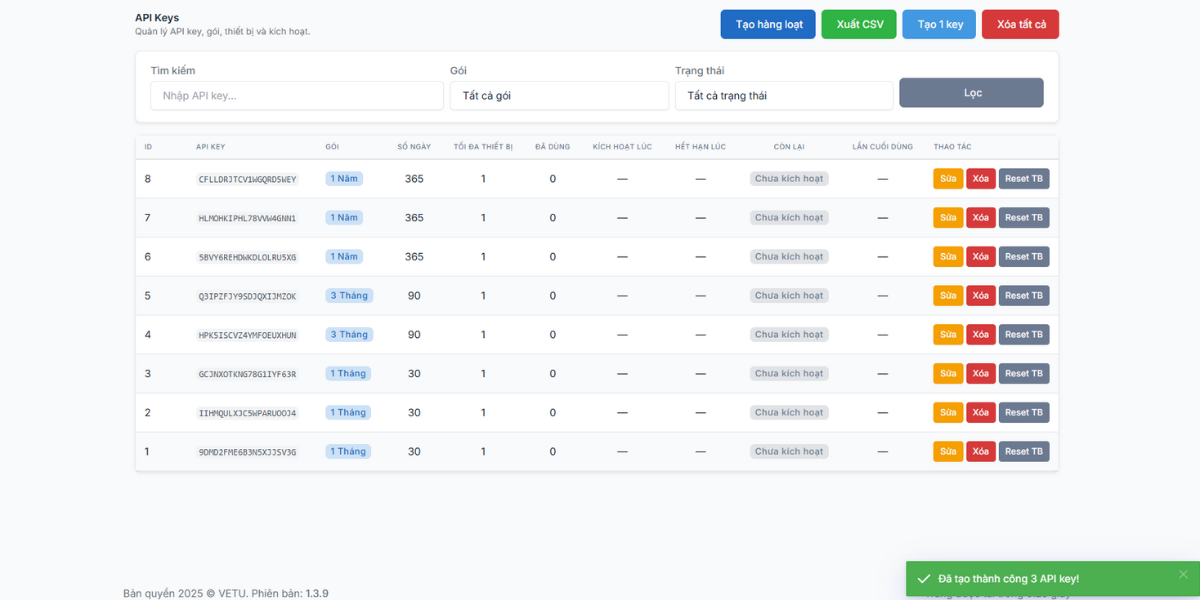Click the 3 Tháng badge on row 5
This screenshot has width=1200, height=600.
[x=349, y=296]
